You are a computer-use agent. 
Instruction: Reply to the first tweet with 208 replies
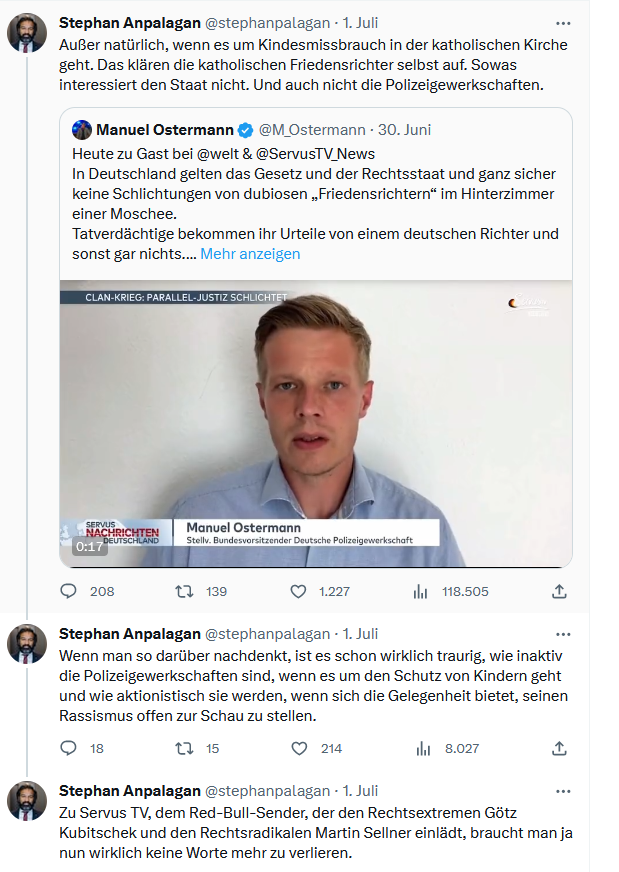pyautogui.click(x=68, y=591)
